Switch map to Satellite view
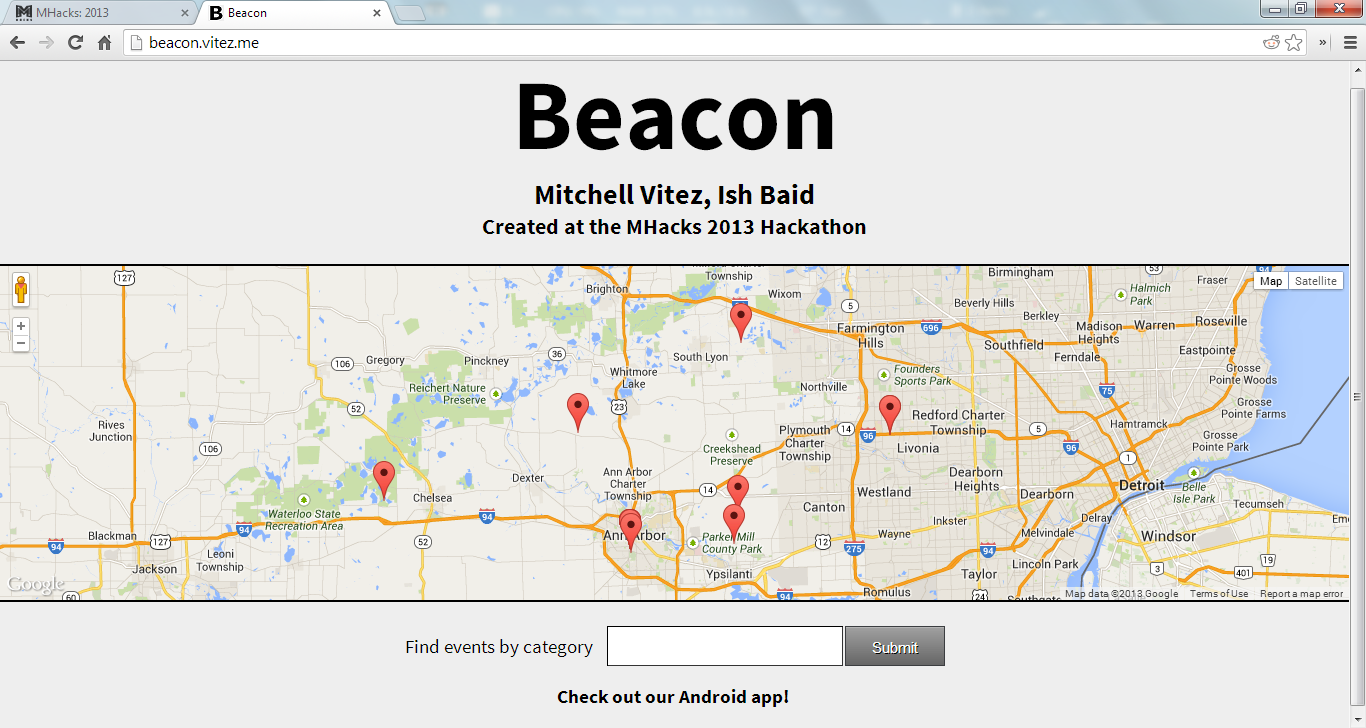This screenshot has height=728, width=1366. point(1315,281)
